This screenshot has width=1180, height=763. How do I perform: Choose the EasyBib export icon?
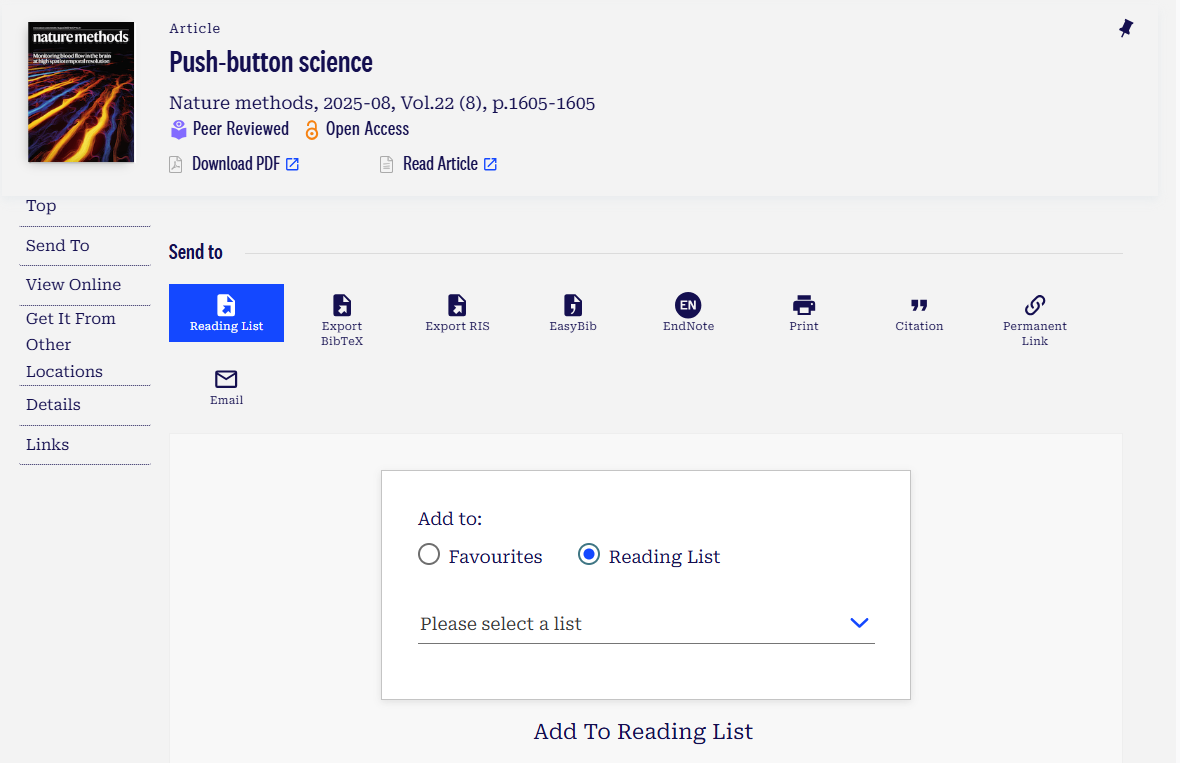[x=573, y=305]
